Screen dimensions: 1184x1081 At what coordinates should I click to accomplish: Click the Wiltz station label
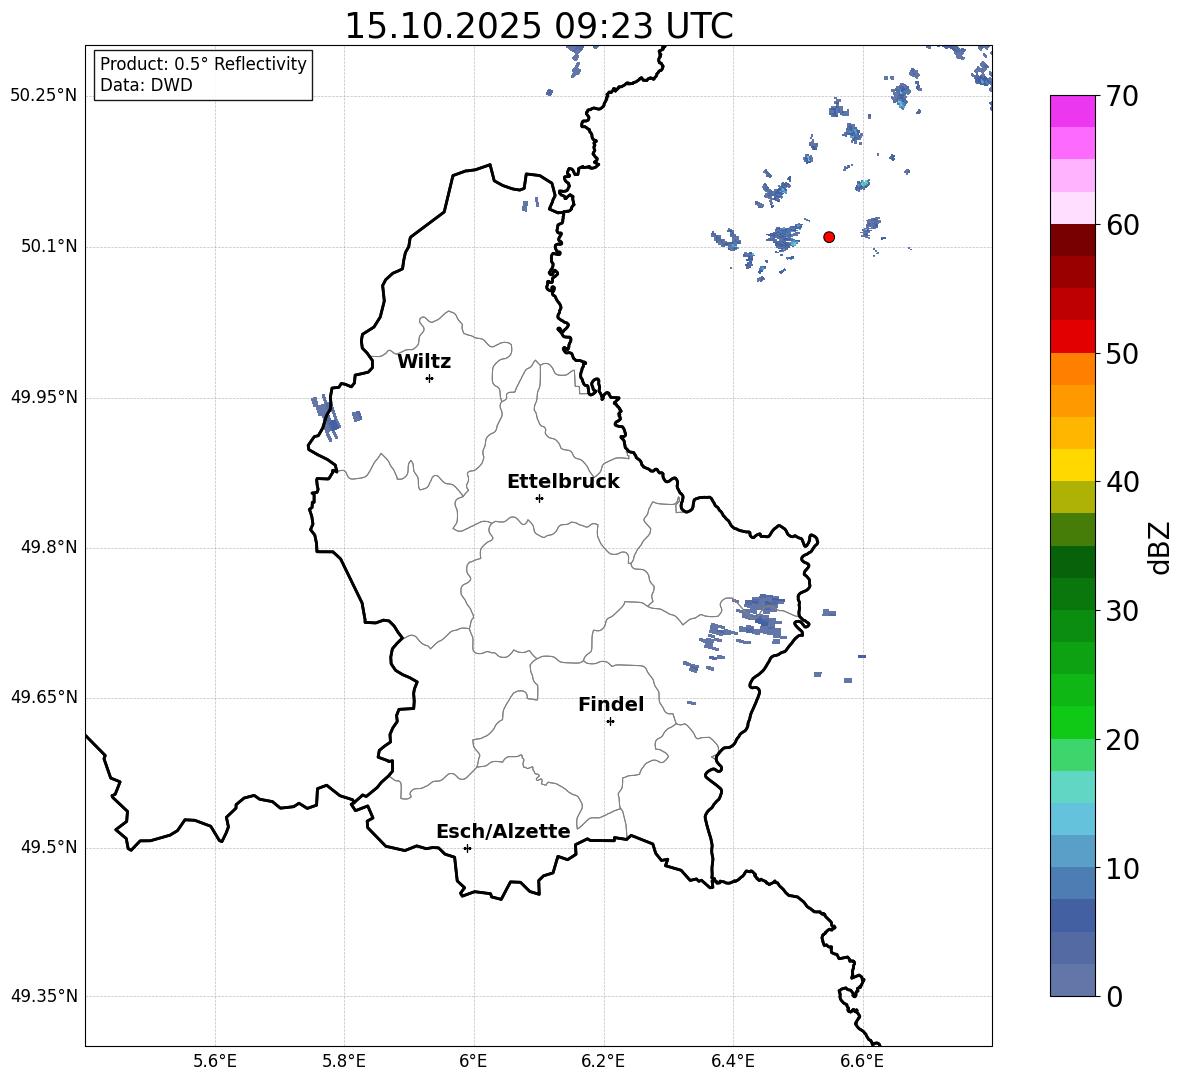424,362
